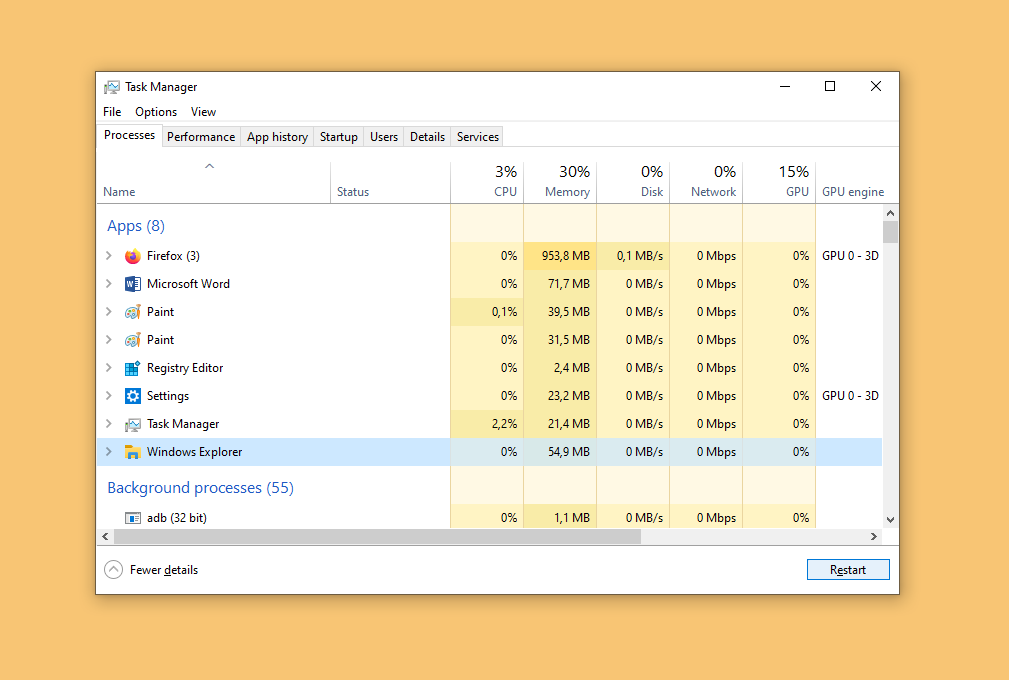Image resolution: width=1009 pixels, height=680 pixels.
Task: Expand the Settings process row
Action: point(109,396)
